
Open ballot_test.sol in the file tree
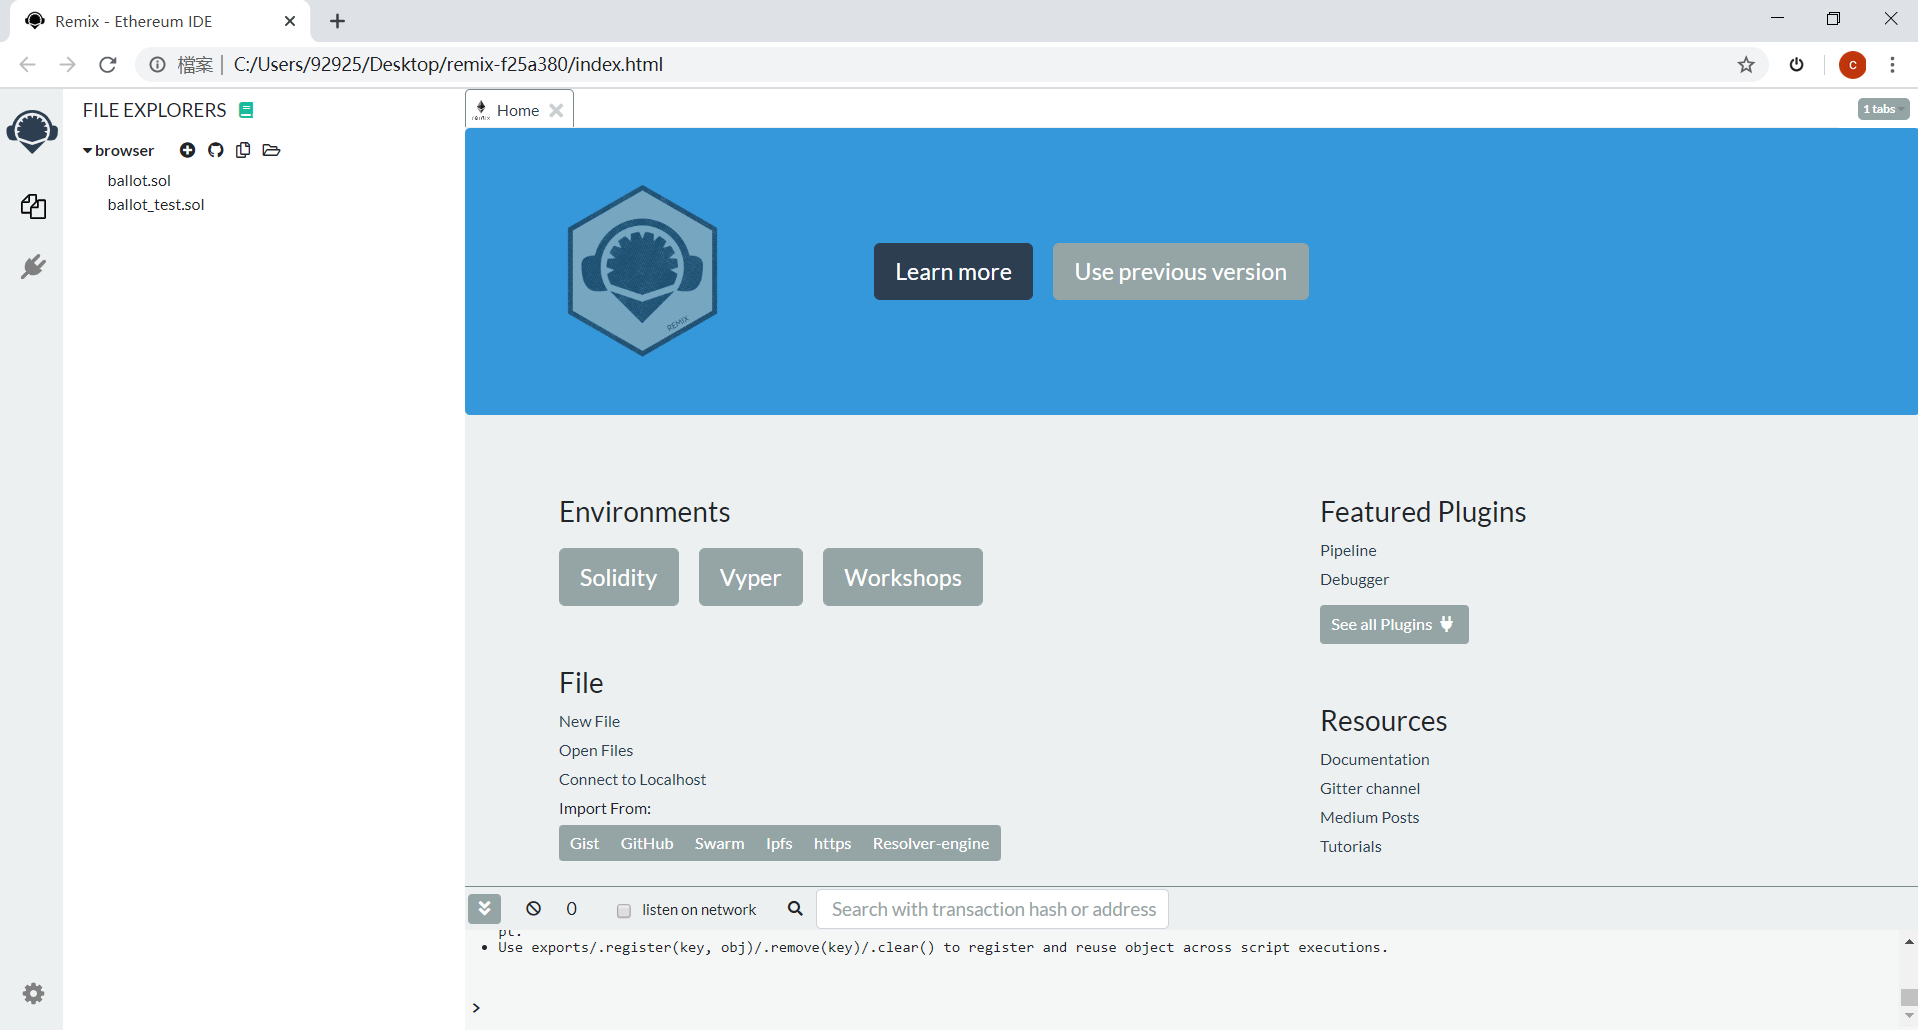tap(156, 204)
